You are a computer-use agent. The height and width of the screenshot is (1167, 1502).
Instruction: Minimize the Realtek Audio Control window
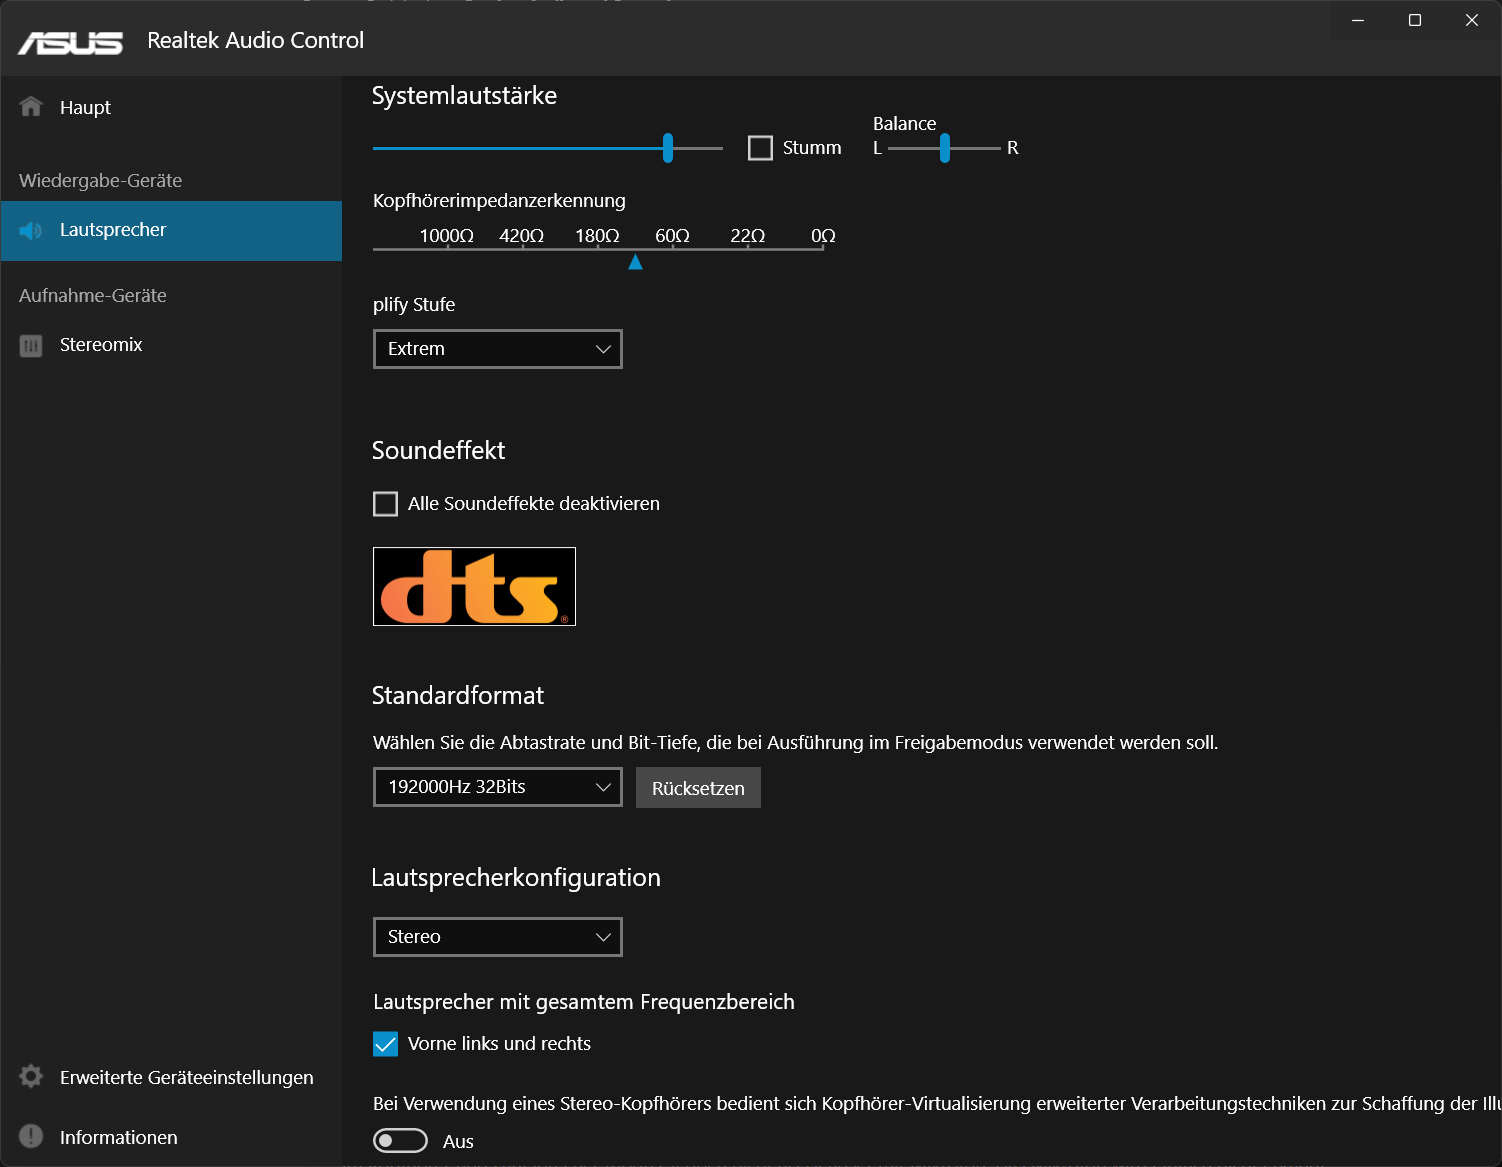(x=1358, y=20)
